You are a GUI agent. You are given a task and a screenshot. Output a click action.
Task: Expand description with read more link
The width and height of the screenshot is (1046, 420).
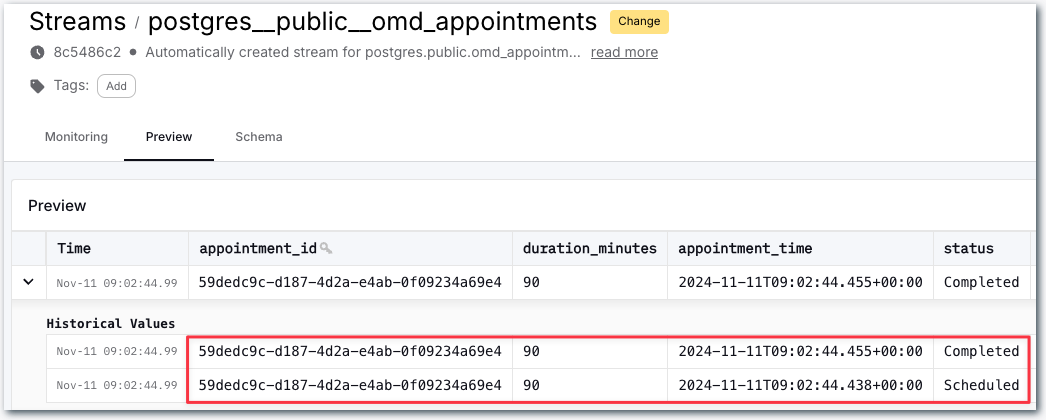tap(624, 52)
